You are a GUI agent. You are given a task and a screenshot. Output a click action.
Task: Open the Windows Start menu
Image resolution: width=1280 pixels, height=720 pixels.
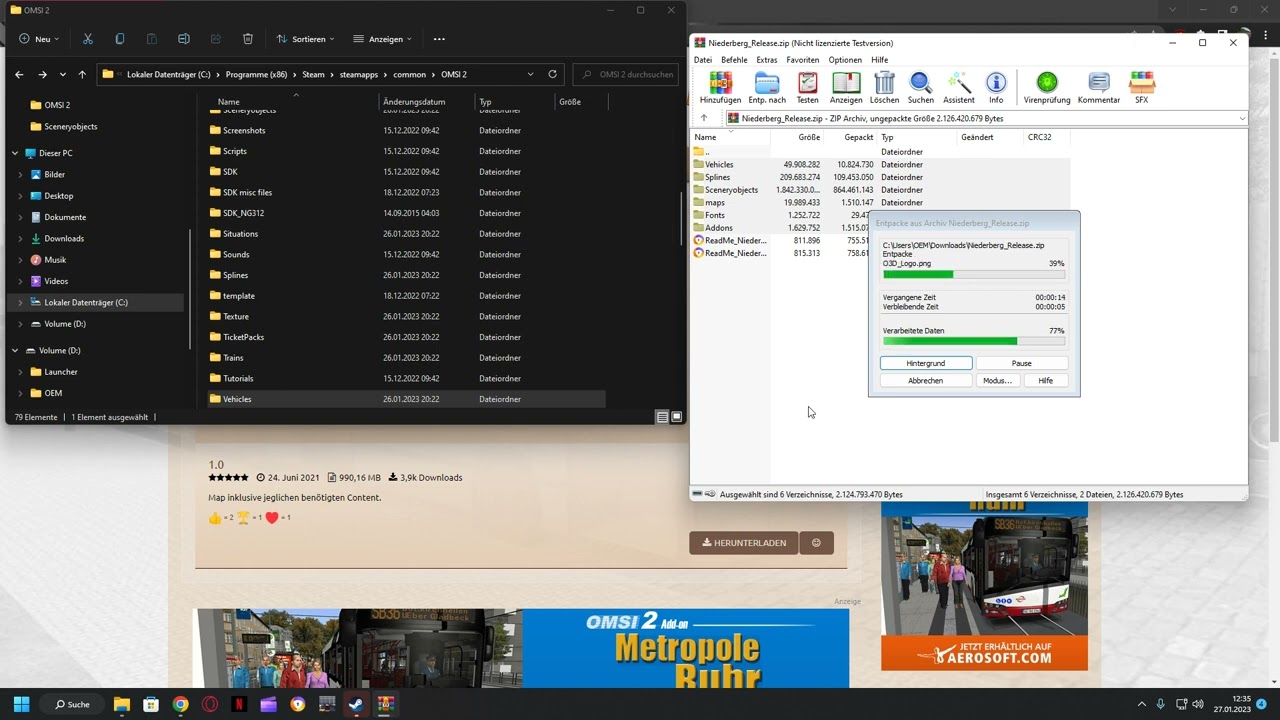tap(21, 704)
